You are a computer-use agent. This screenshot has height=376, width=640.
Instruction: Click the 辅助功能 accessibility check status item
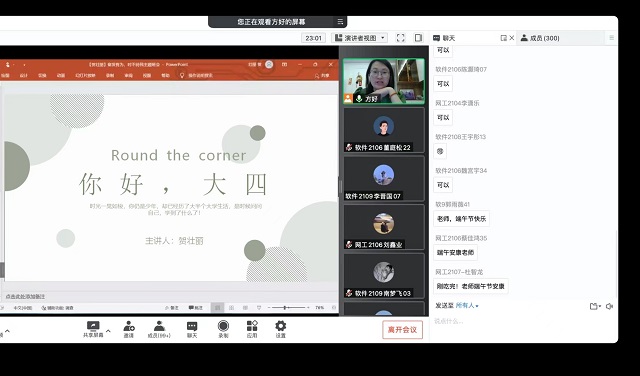pyautogui.click(x=58, y=308)
